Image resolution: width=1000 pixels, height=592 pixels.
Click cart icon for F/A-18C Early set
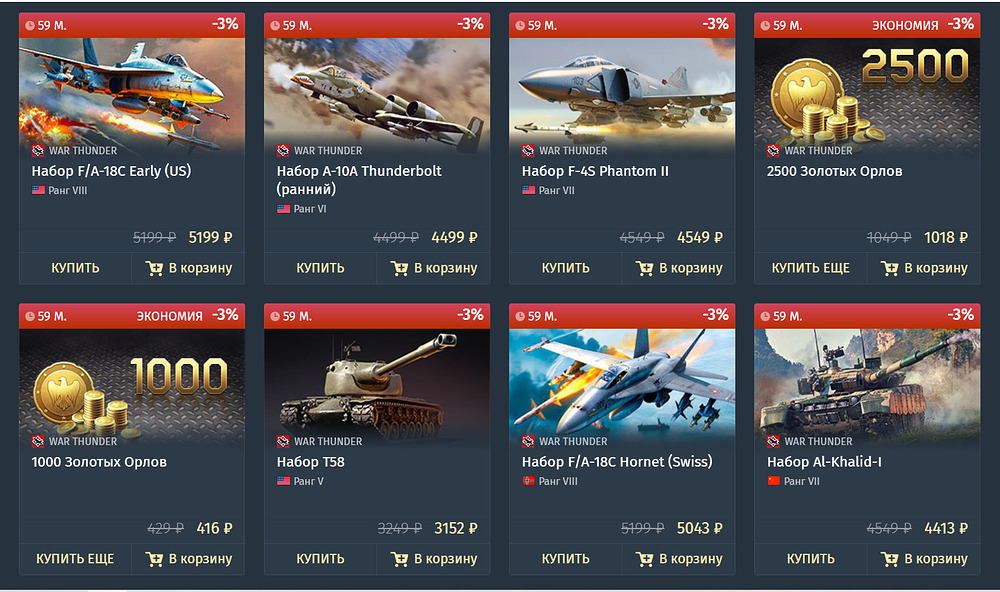(154, 269)
